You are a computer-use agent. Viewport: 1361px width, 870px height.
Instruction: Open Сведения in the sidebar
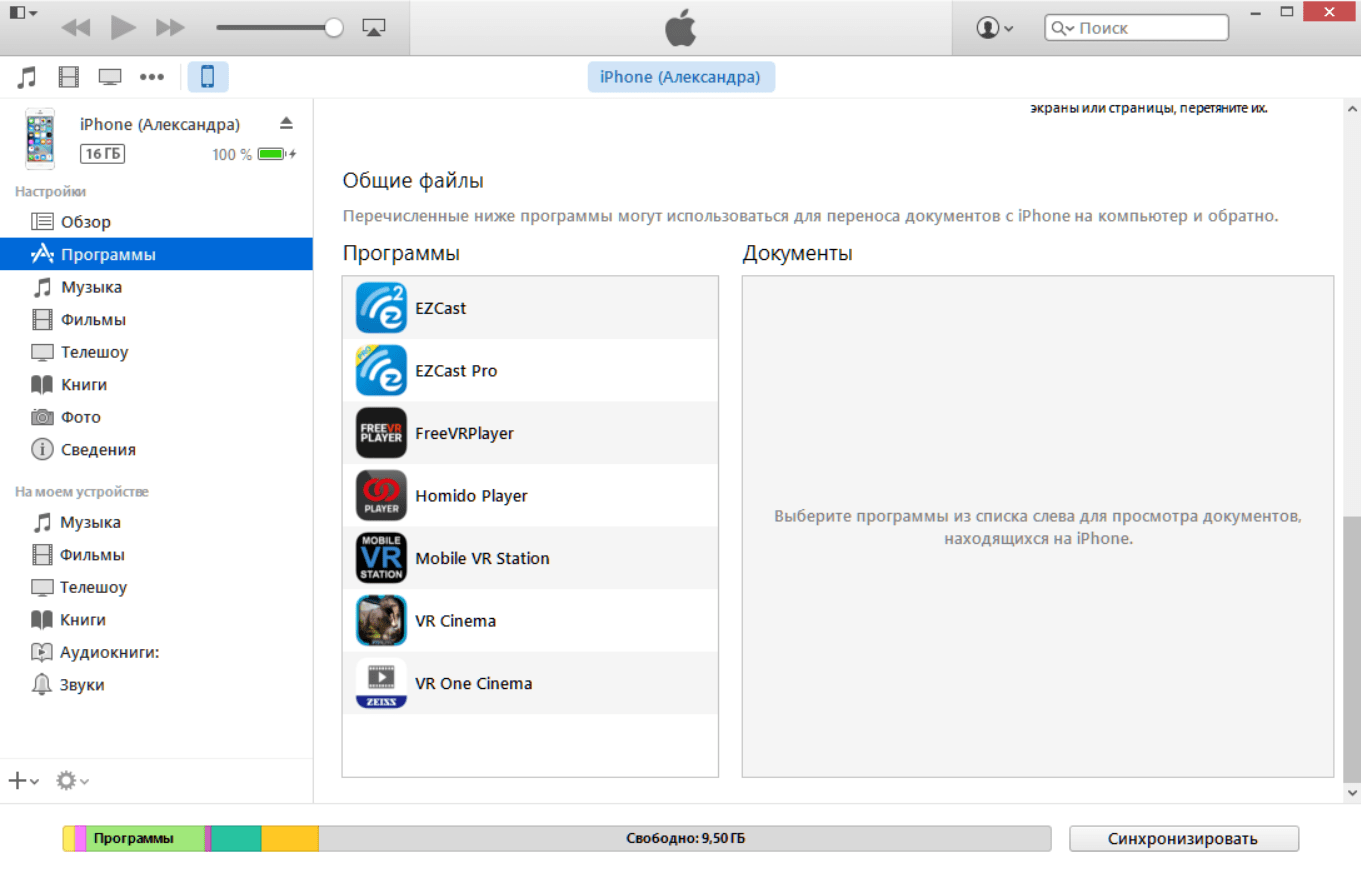pos(156,450)
